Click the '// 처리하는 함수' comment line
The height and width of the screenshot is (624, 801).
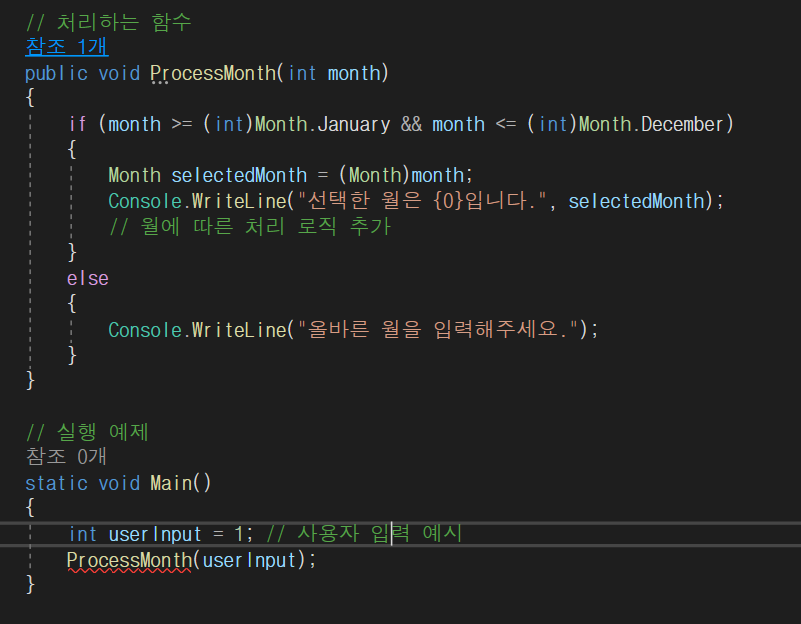[108, 22]
